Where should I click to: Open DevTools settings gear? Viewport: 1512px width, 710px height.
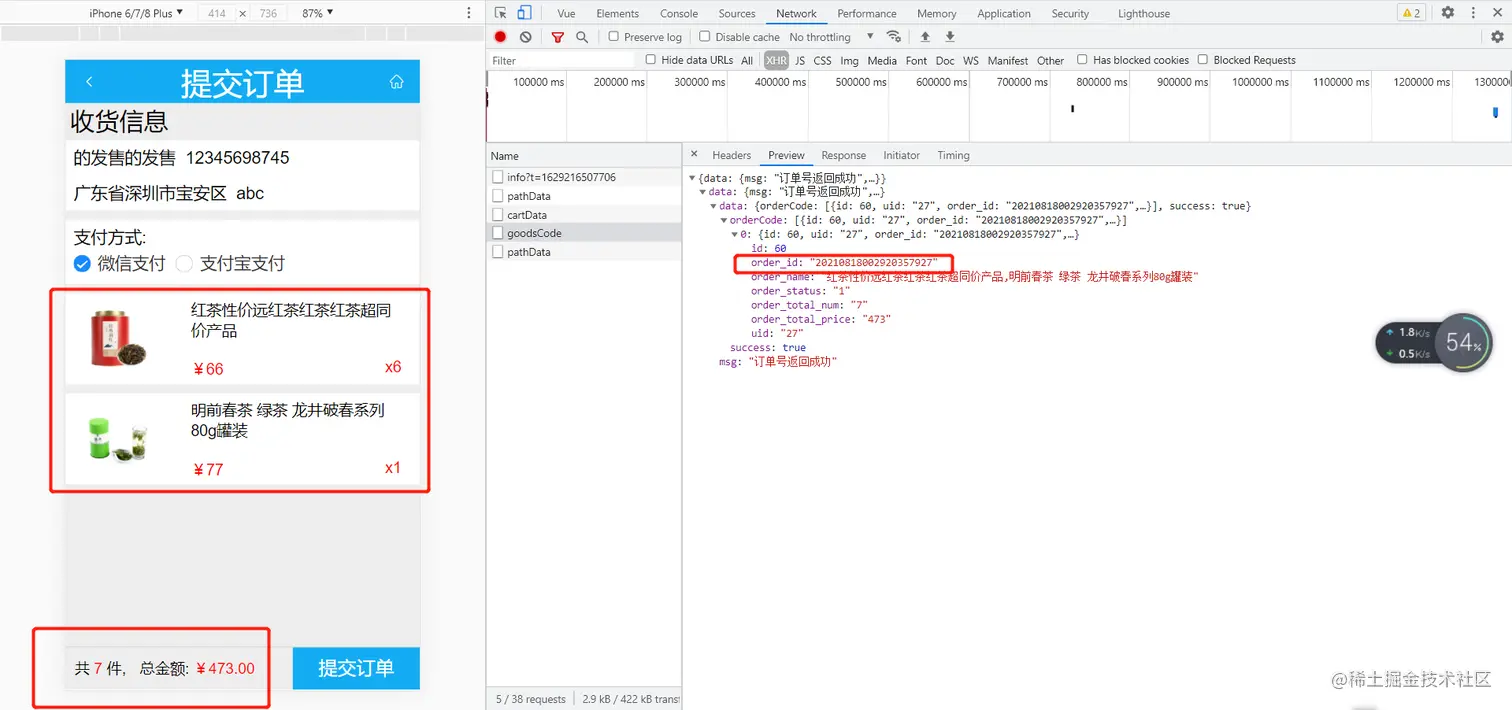[x=1448, y=13]
